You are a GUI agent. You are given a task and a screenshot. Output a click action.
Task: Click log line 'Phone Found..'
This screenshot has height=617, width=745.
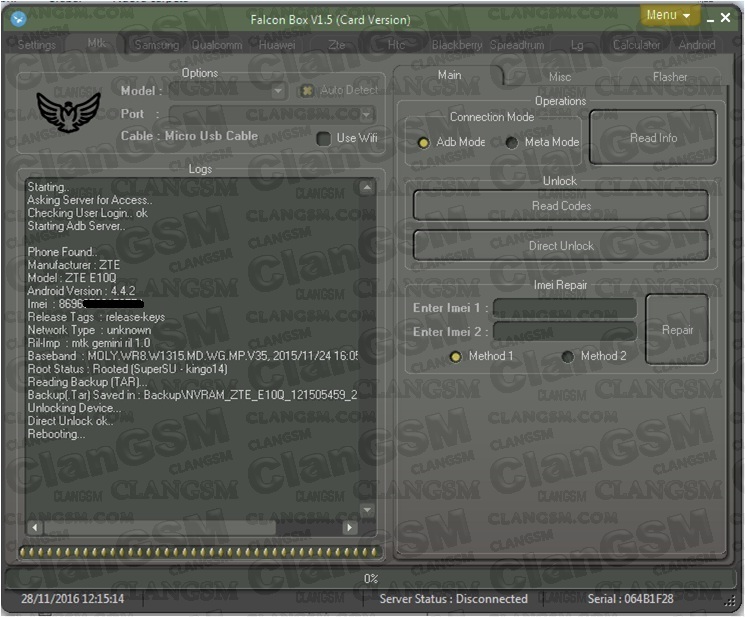62,252
